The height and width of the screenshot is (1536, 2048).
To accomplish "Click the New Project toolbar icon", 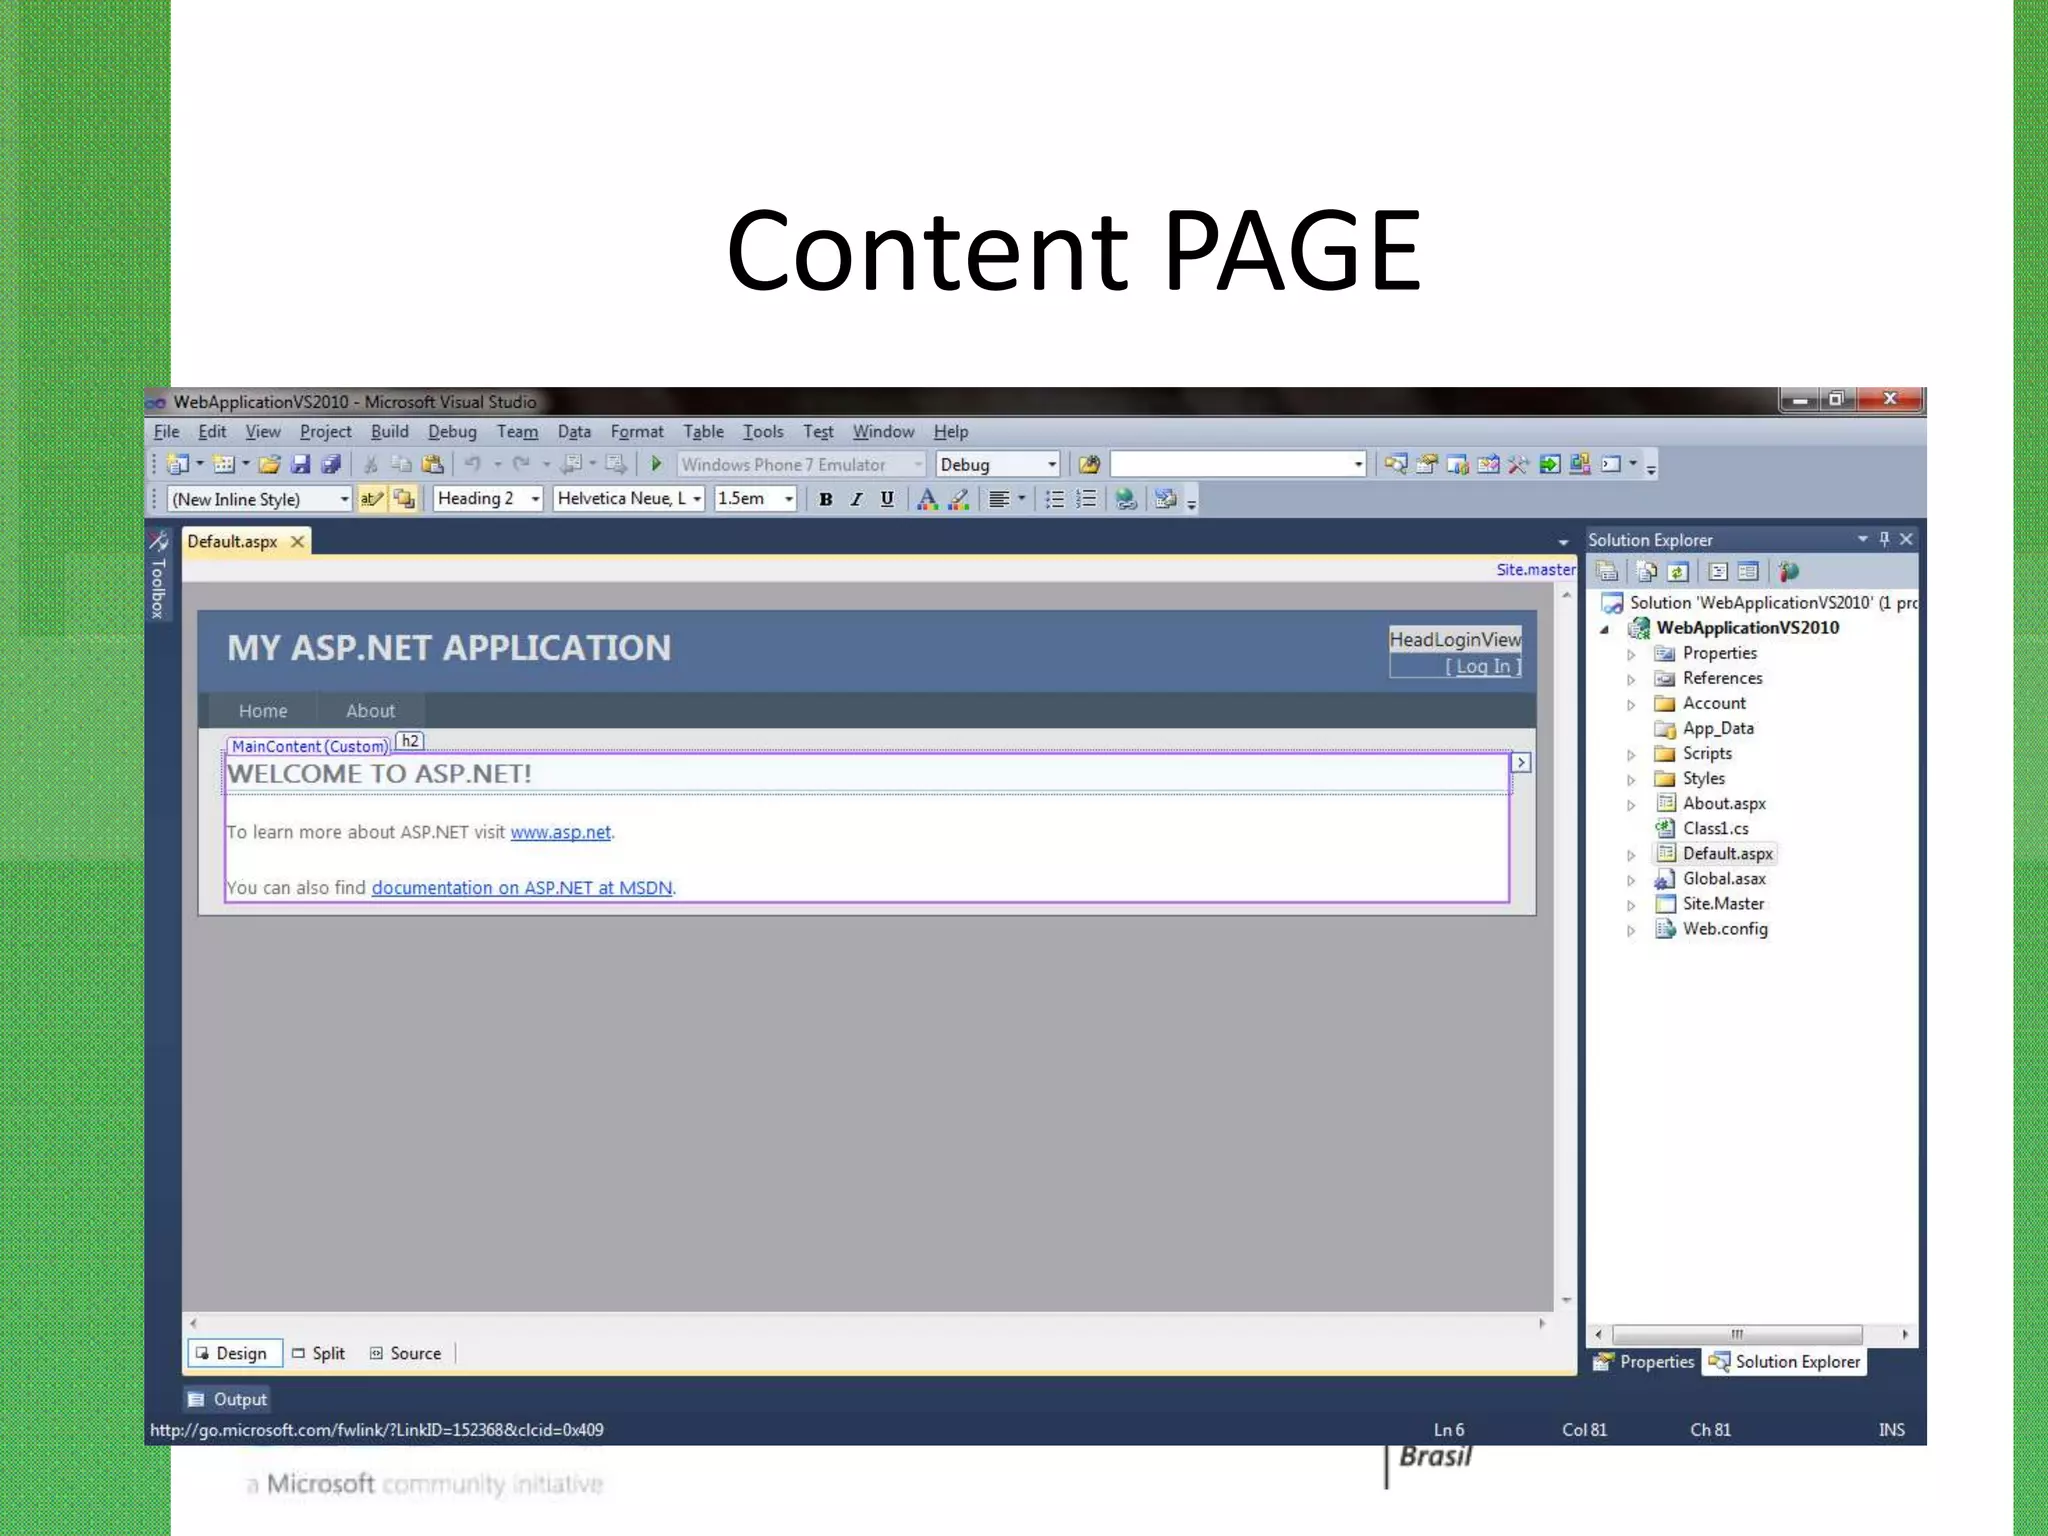I will click(x=178, y=464).
